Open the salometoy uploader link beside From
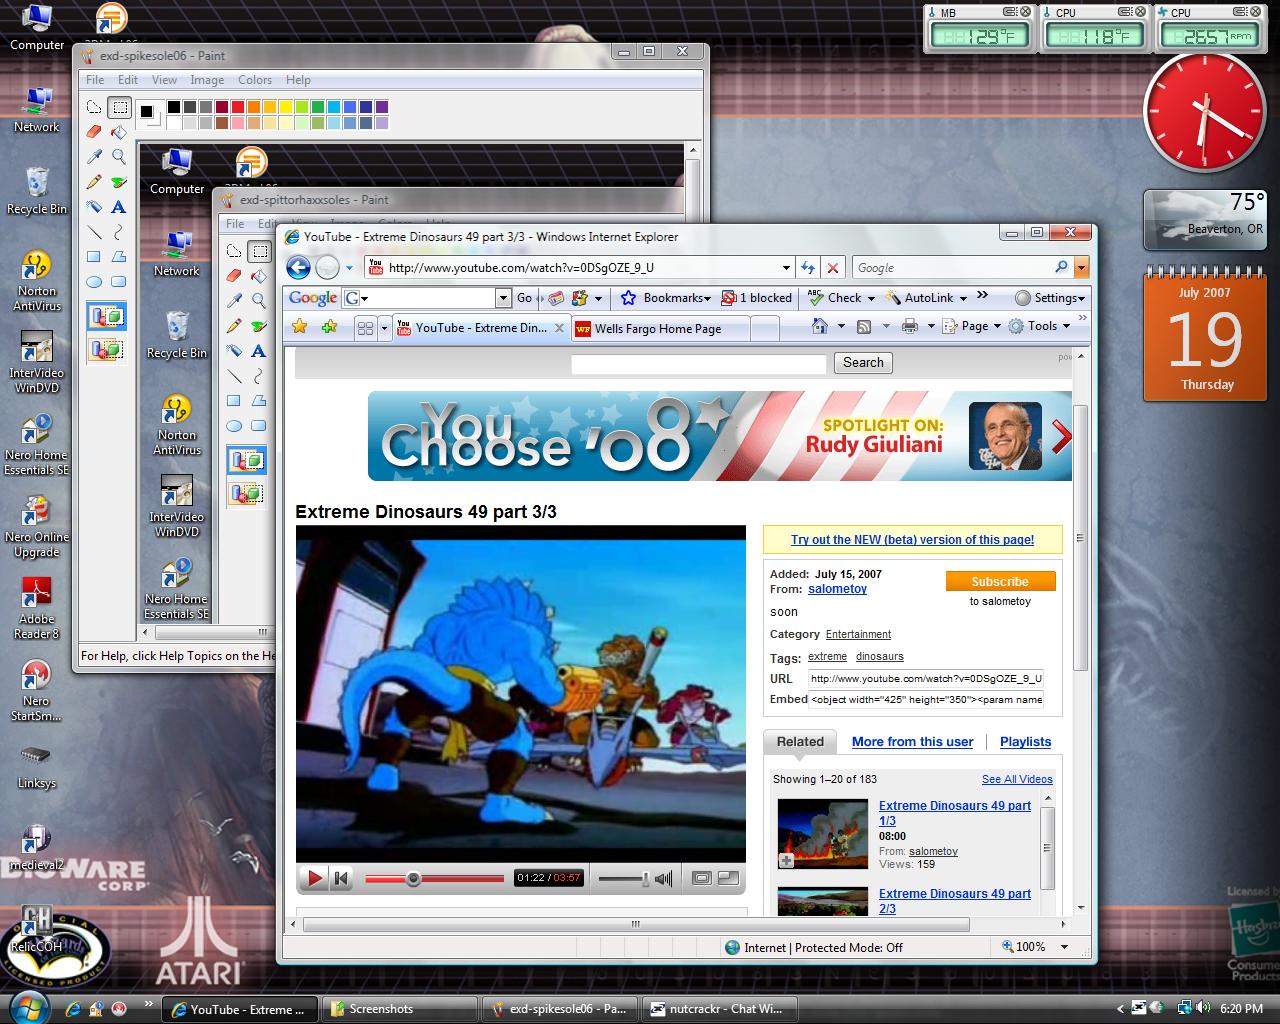 pos(837,589)
